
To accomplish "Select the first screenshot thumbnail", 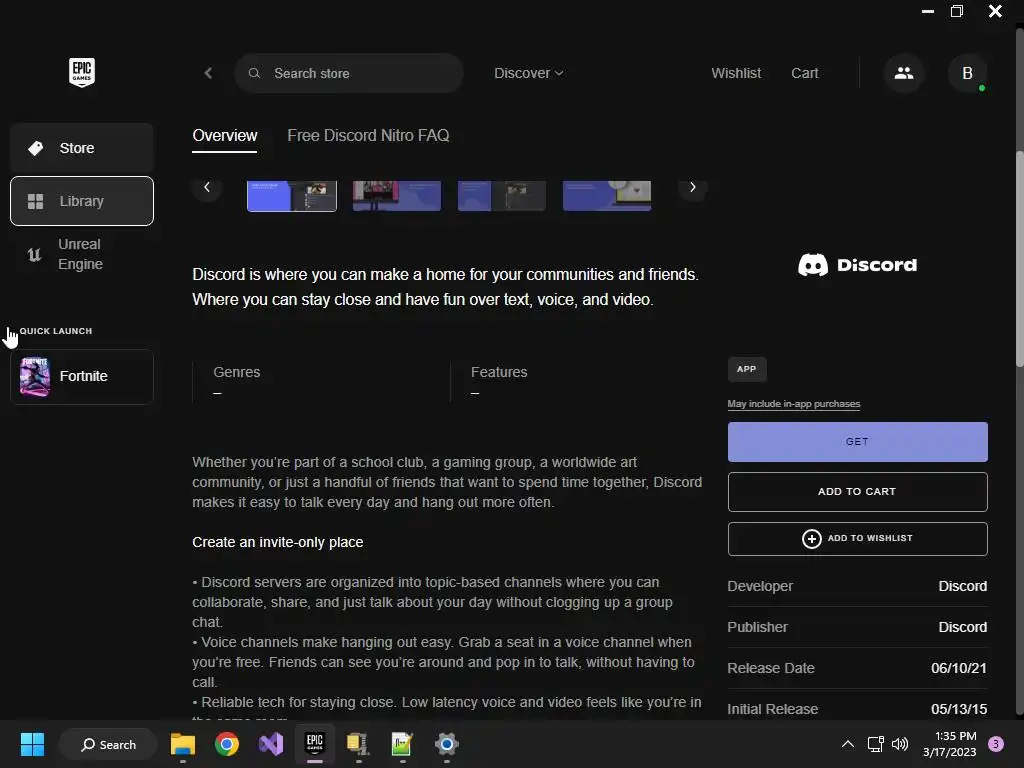I will click(x=292, y=196).
